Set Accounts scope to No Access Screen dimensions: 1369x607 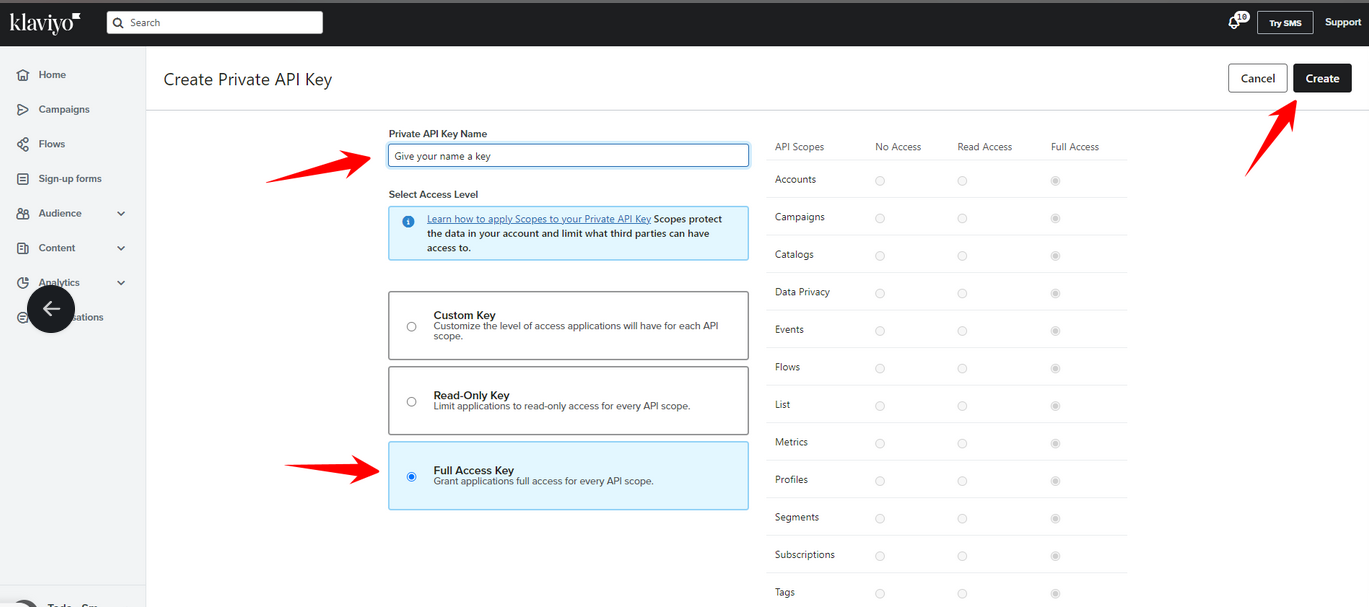coord(880,181)
